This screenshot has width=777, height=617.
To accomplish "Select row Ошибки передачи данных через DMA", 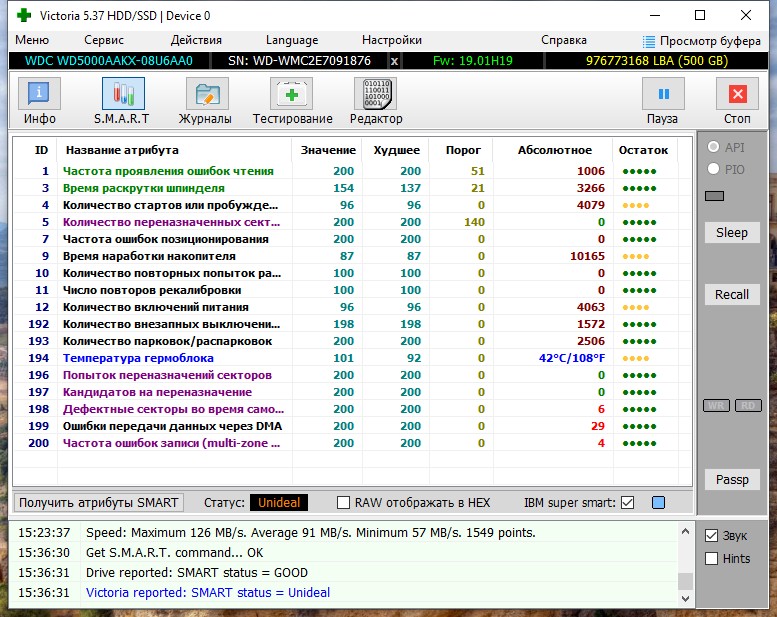I will click(353, 426).
